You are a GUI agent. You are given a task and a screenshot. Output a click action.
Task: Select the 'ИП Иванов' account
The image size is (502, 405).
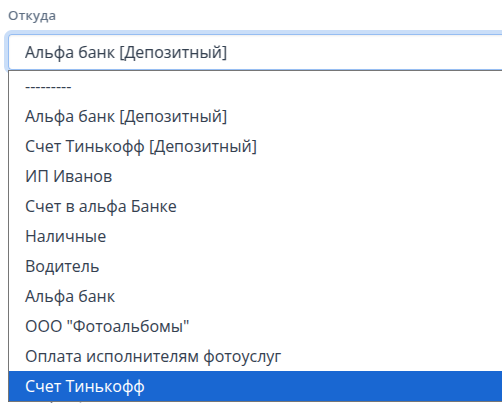point(255,176)
